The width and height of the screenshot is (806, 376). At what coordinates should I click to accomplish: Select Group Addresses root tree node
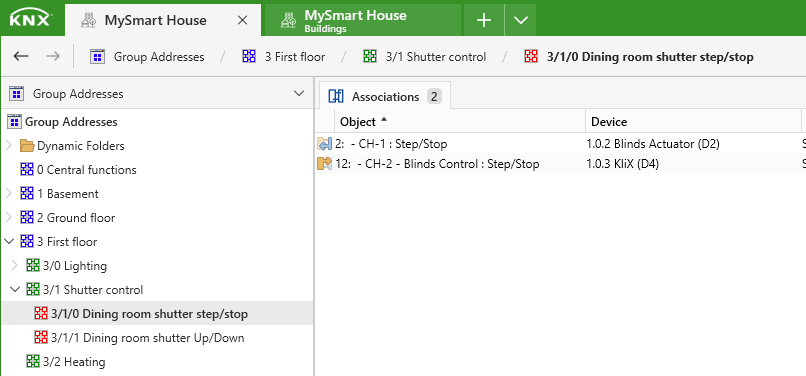tap(71, 122)
